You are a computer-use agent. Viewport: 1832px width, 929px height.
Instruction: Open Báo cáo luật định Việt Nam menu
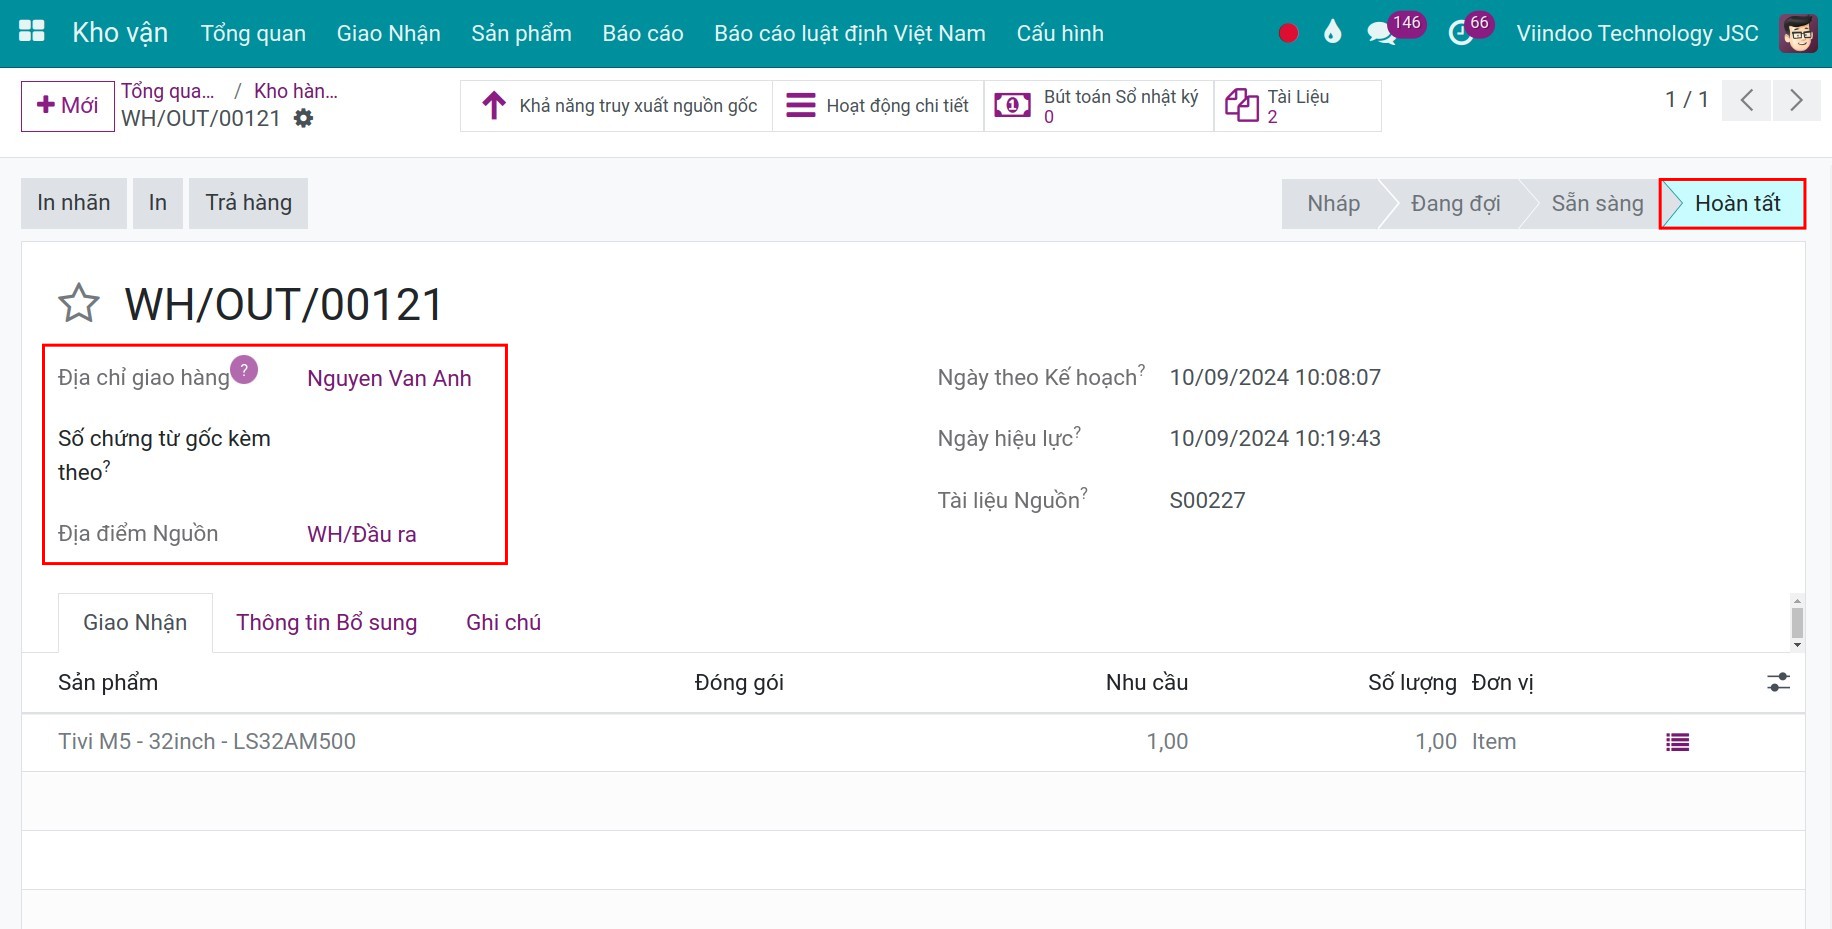click(850, 33)
